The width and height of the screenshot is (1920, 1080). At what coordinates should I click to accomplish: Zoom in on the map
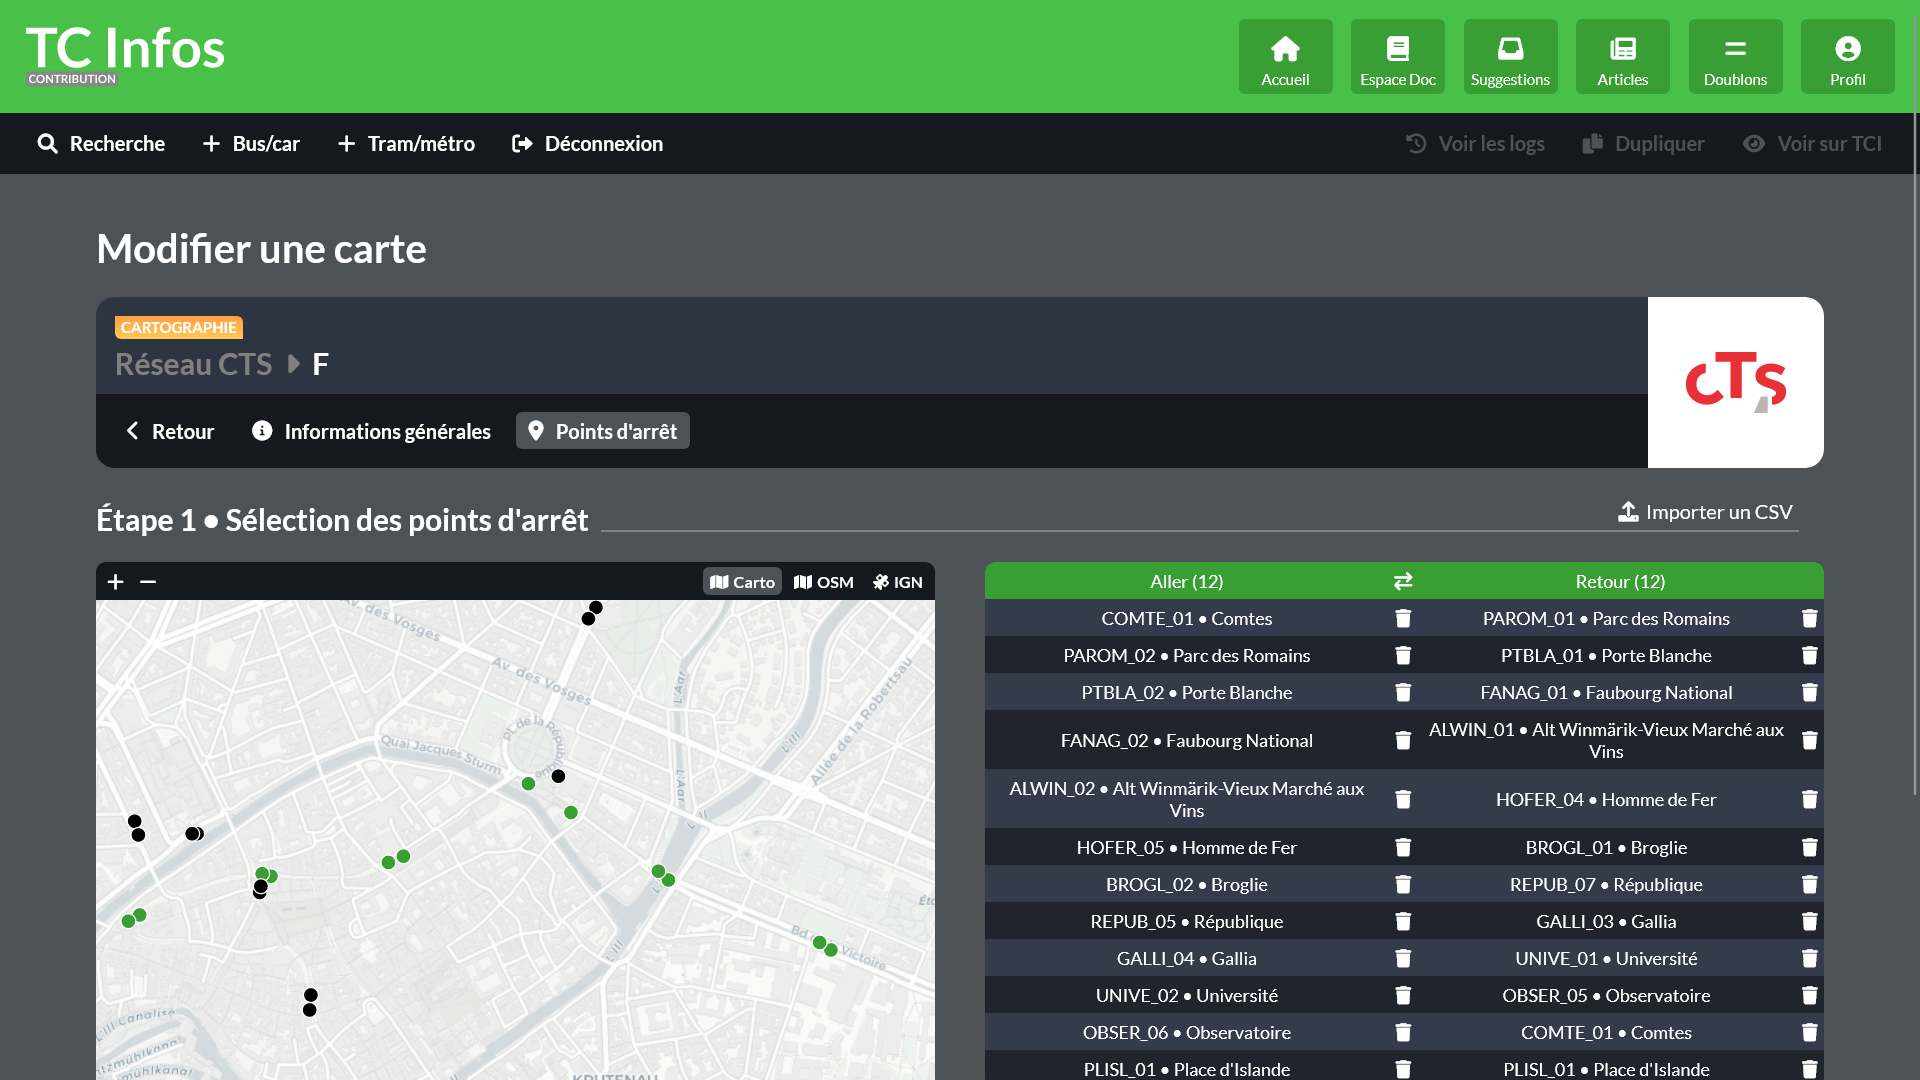[115, 581]
